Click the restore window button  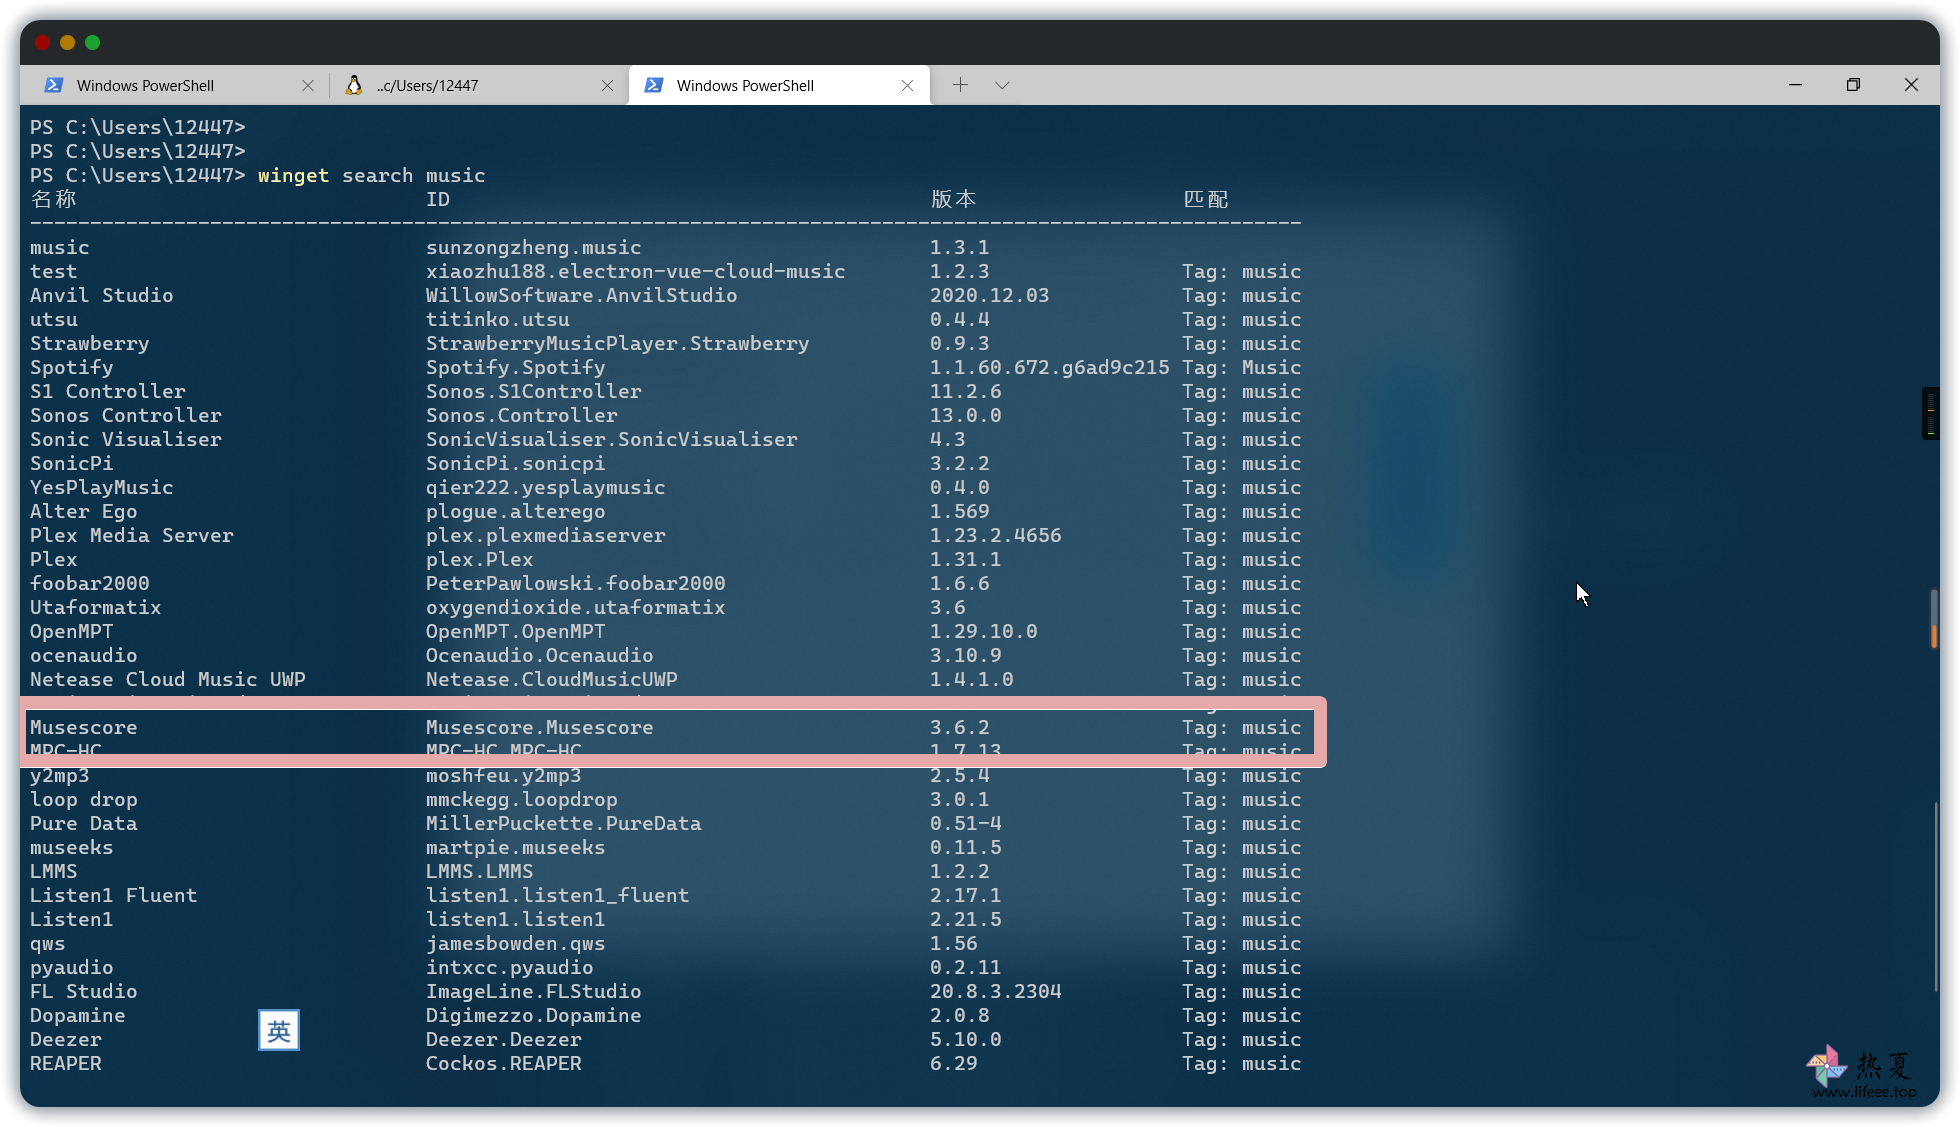pos(1853,85)
